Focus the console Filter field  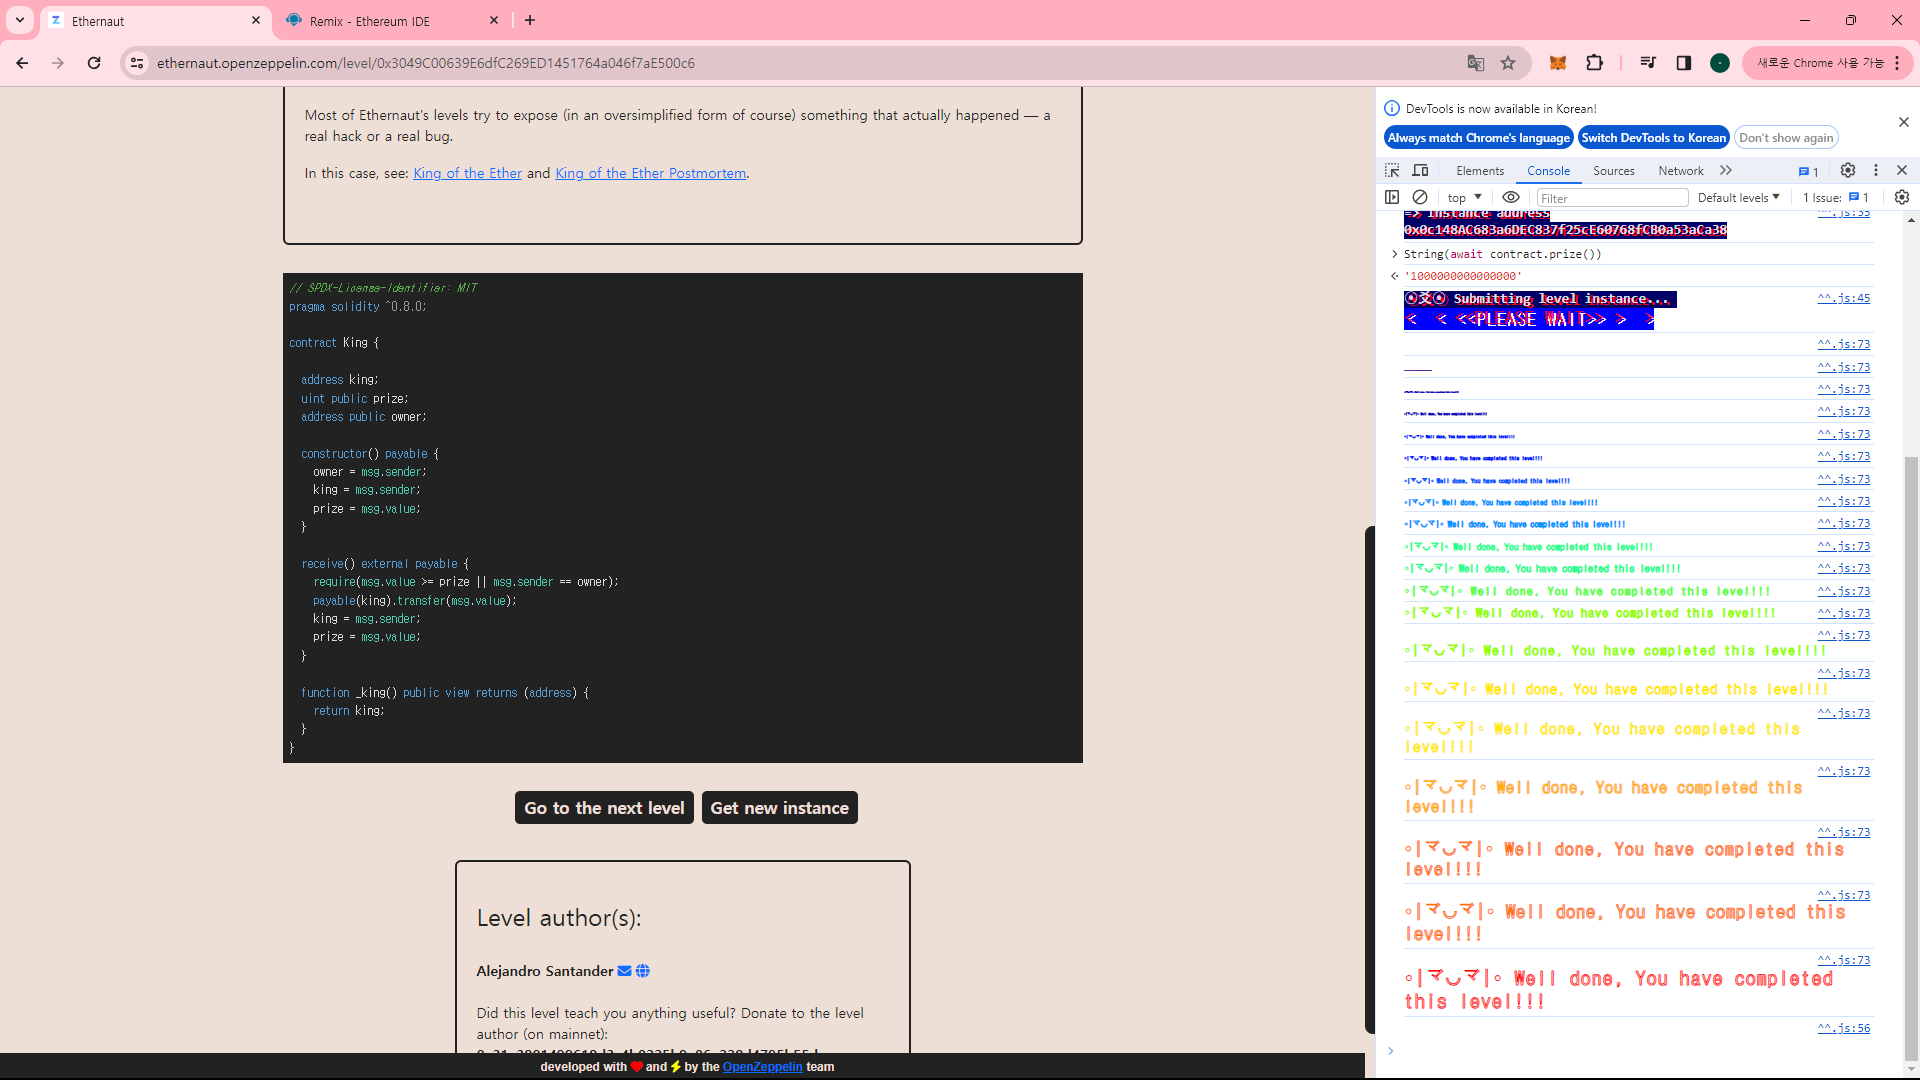(1612, 198)
